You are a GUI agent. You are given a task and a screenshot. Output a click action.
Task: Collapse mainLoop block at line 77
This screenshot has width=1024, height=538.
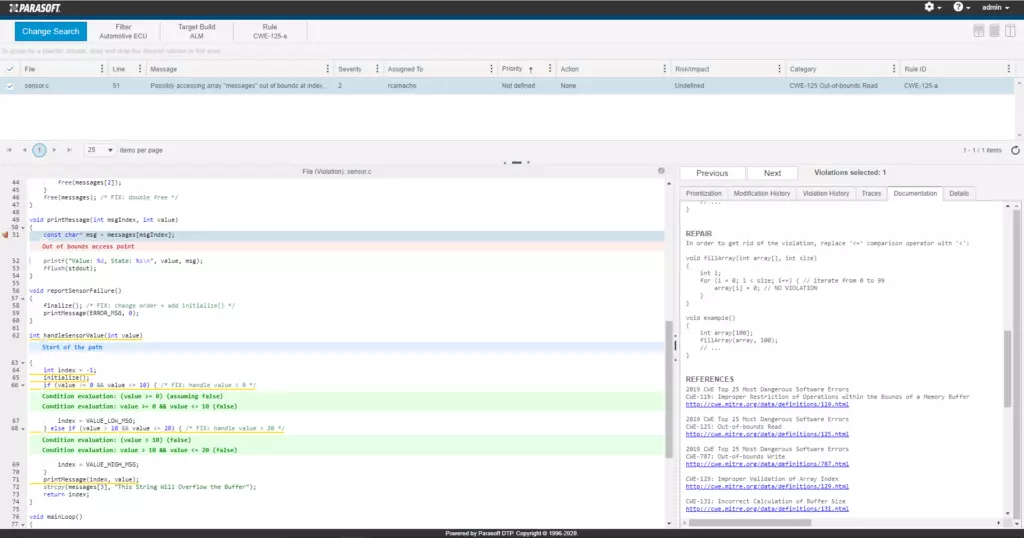[24, 524]
